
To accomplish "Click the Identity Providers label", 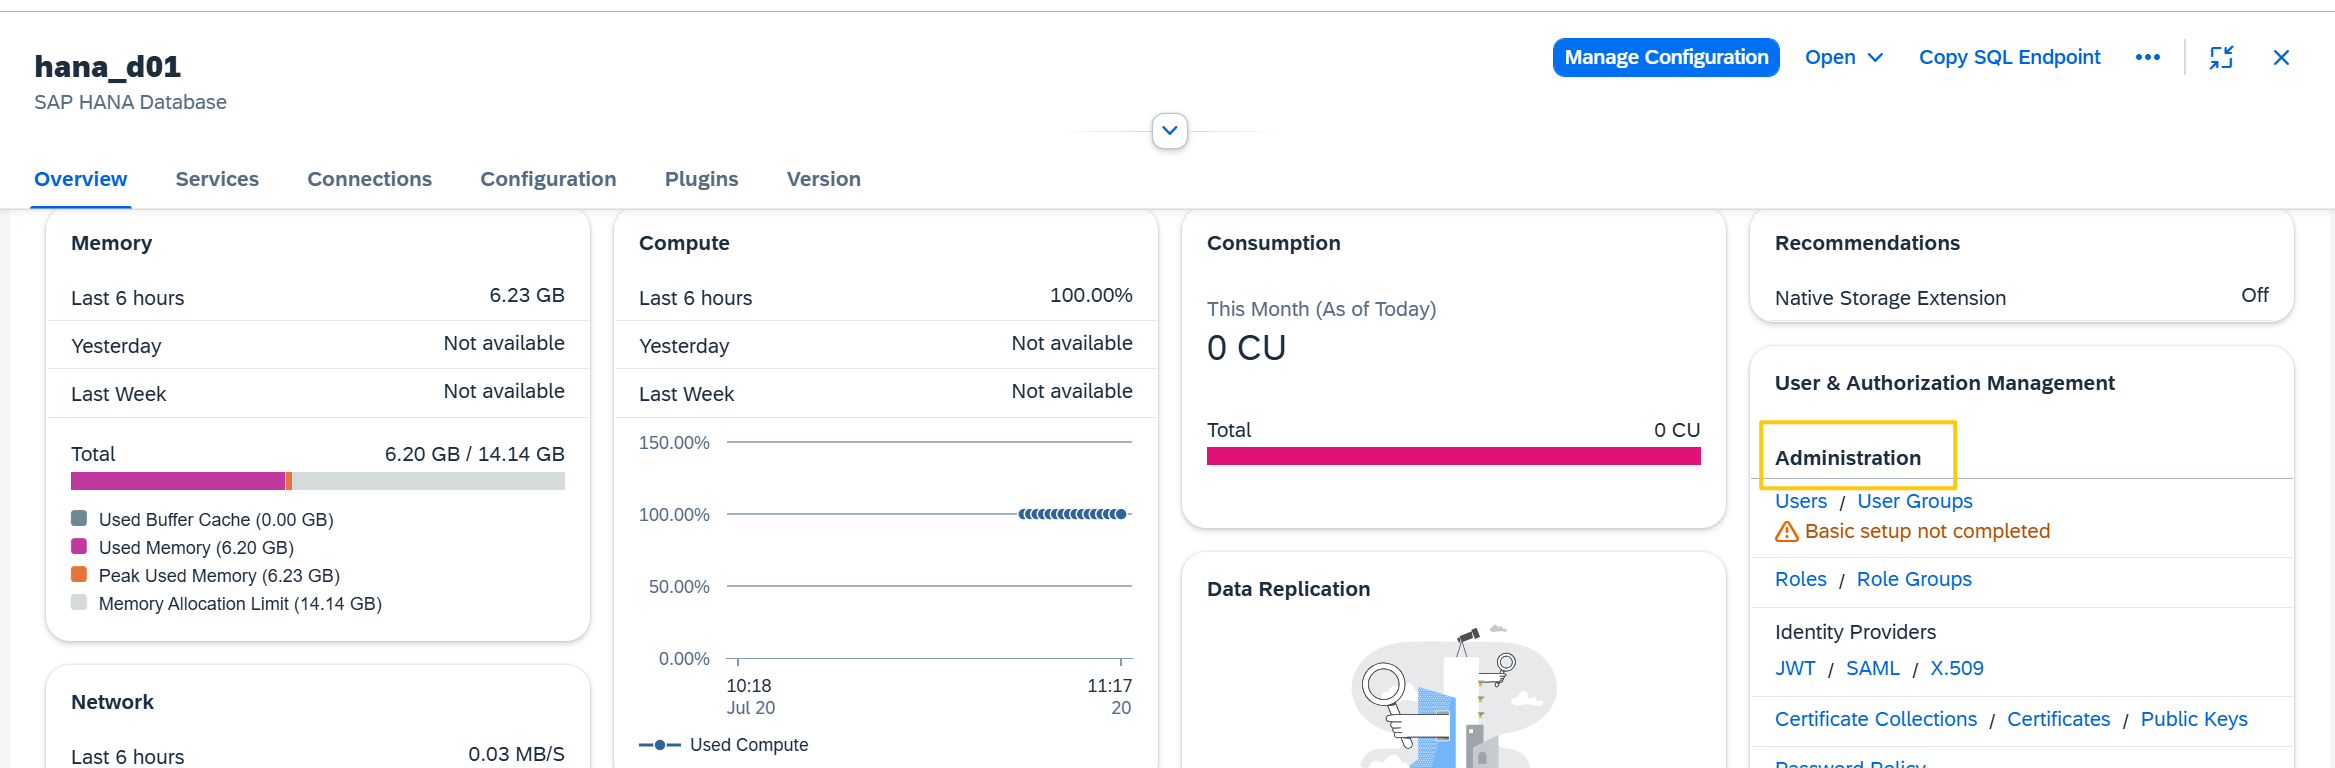I will tap(1855, 632).
